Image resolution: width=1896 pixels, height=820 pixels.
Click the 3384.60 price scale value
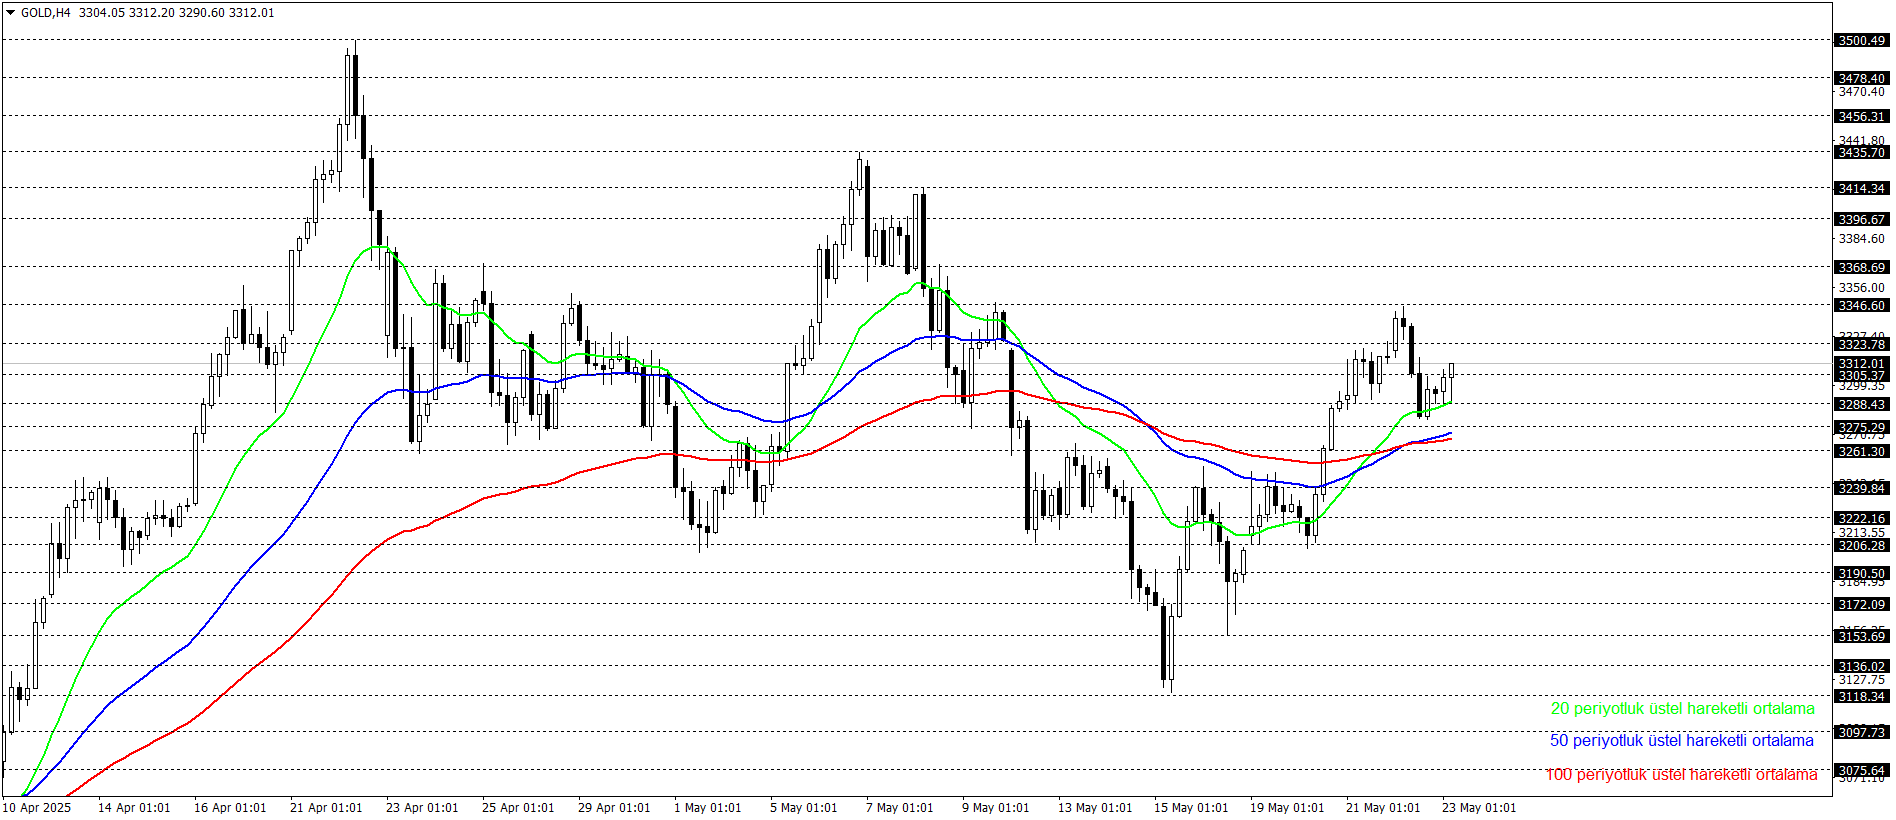(1861, 239)
